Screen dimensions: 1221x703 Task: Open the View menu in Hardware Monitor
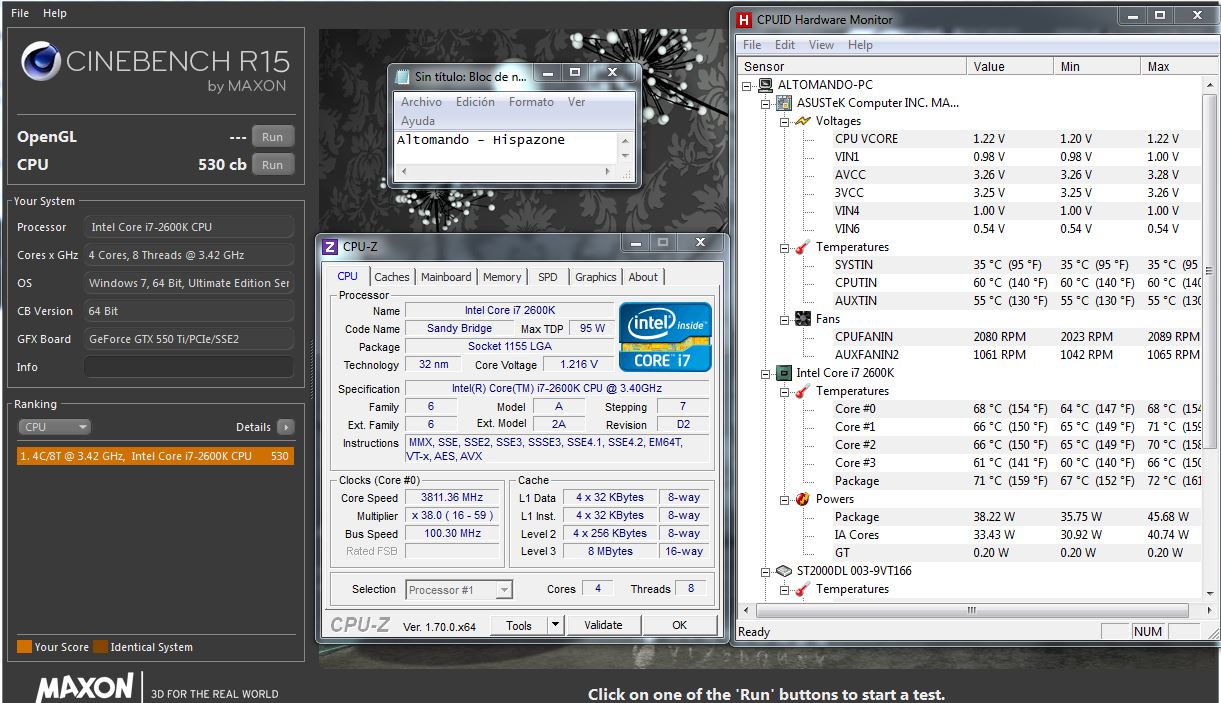coord(821,45)
